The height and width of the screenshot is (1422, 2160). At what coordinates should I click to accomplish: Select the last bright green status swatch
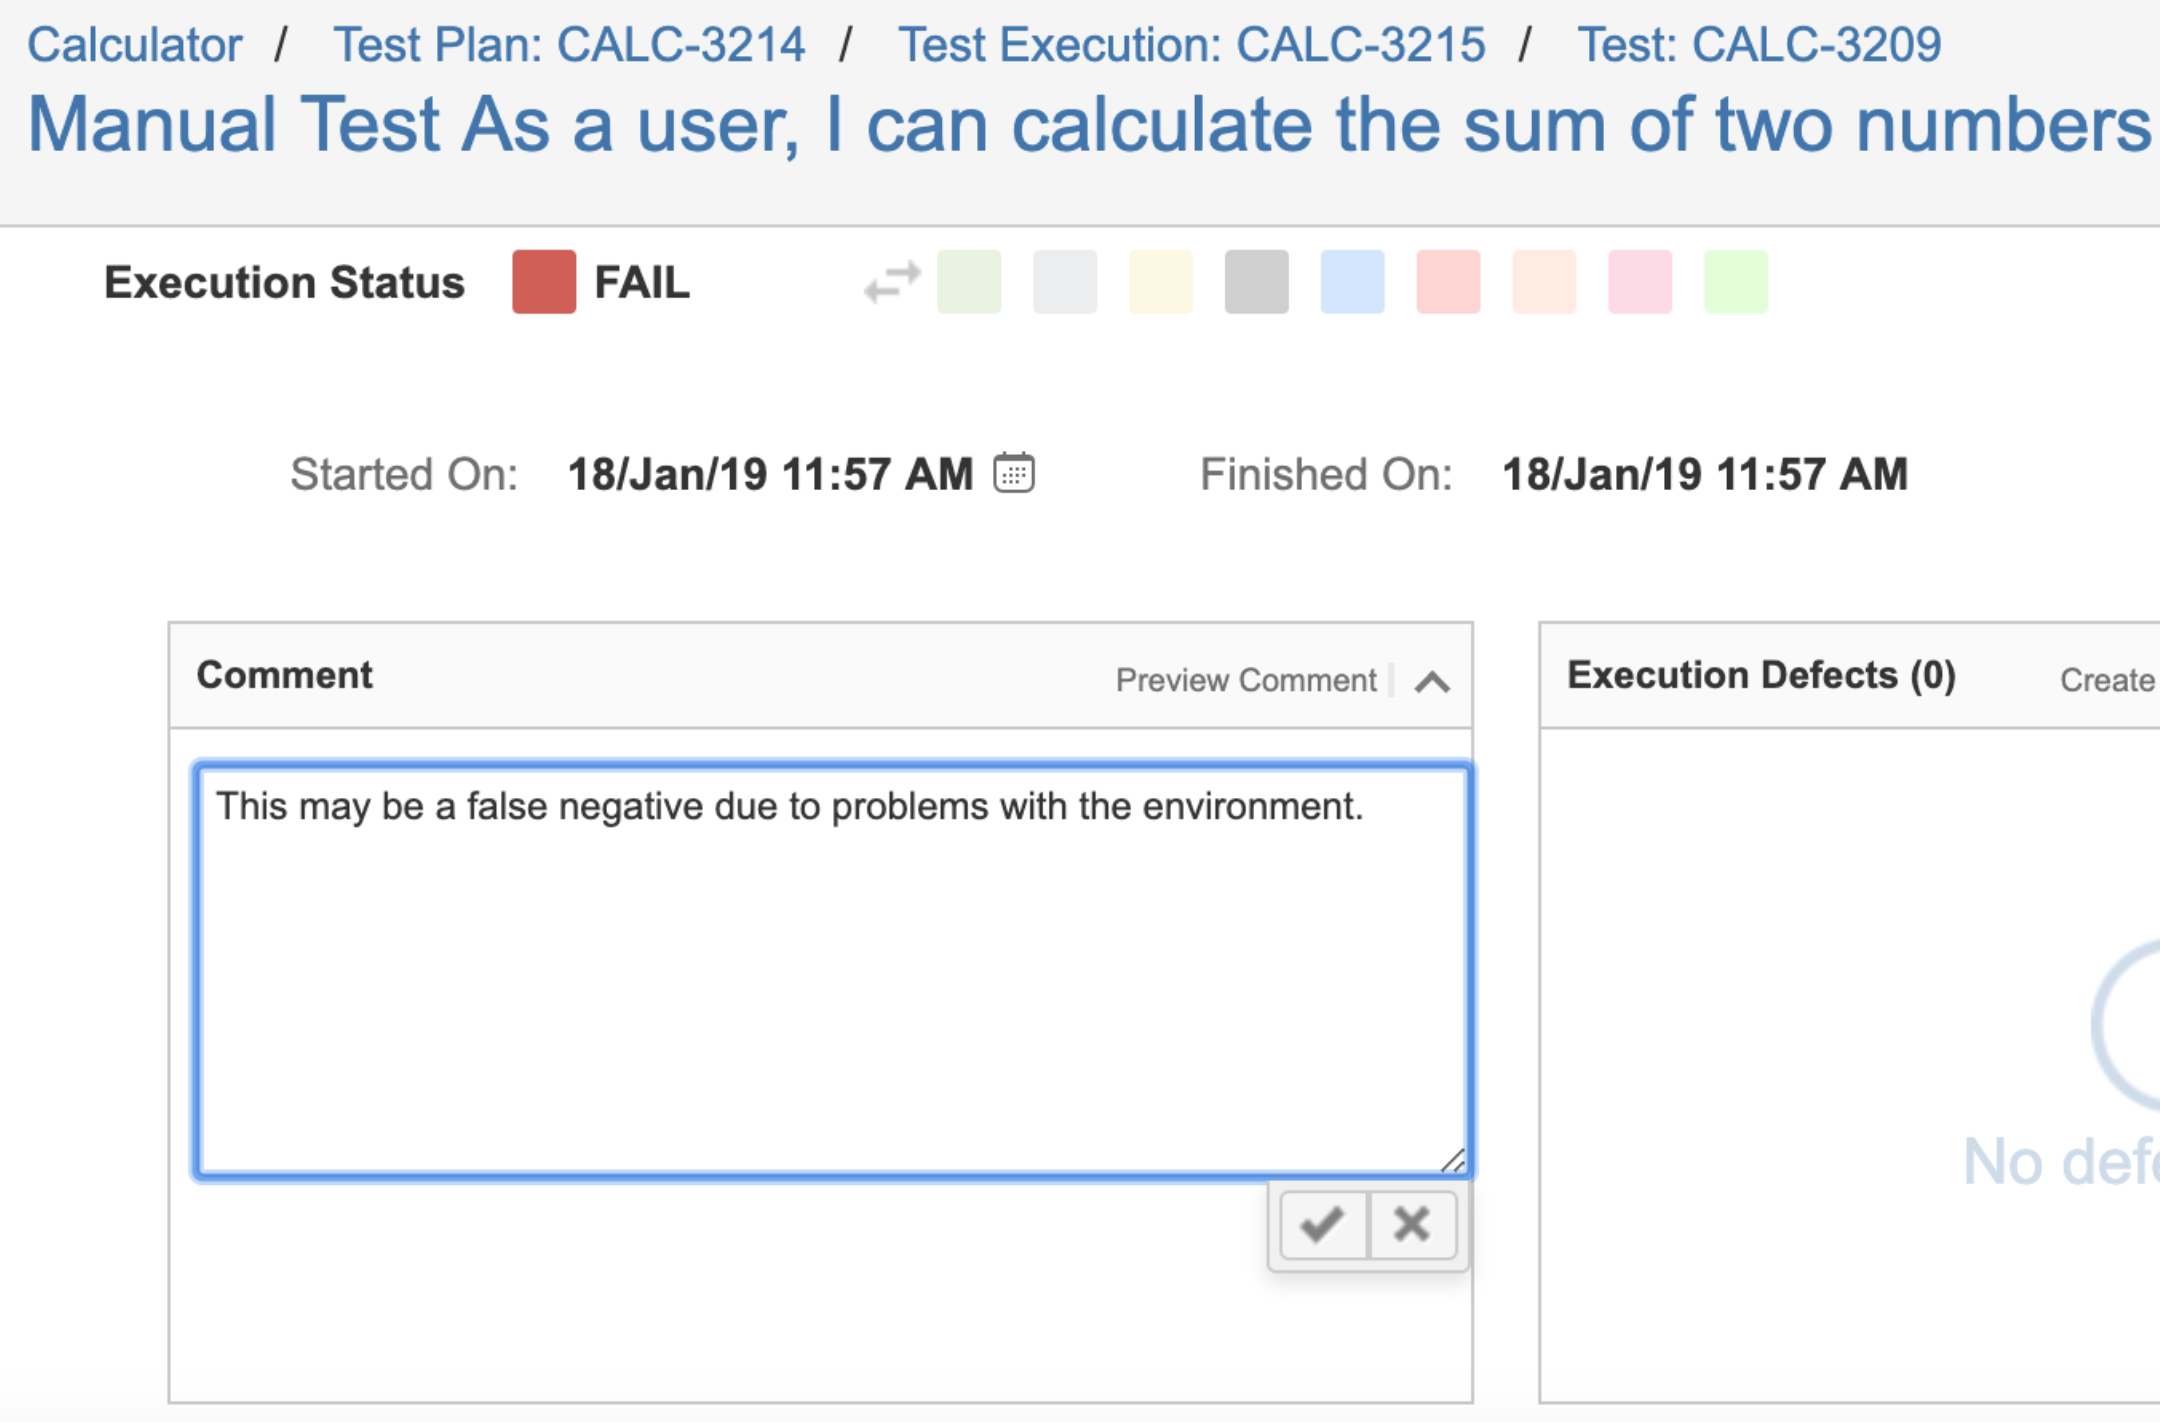click(1736, 282)
